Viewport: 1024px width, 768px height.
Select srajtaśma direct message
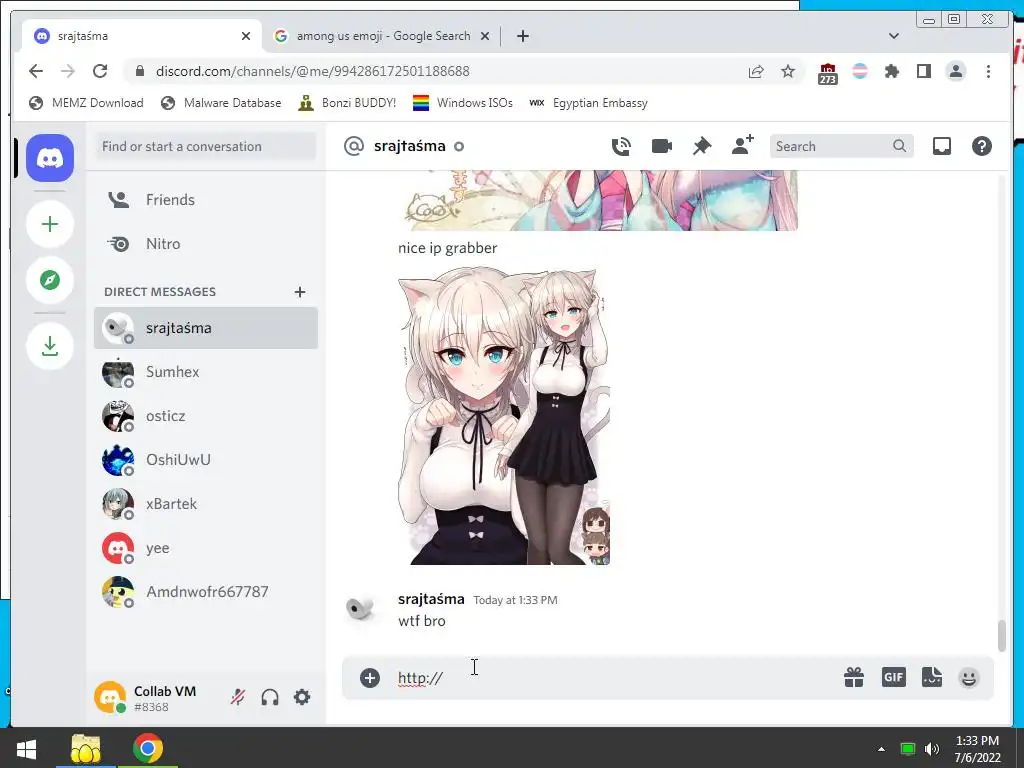tap(206, 328)
